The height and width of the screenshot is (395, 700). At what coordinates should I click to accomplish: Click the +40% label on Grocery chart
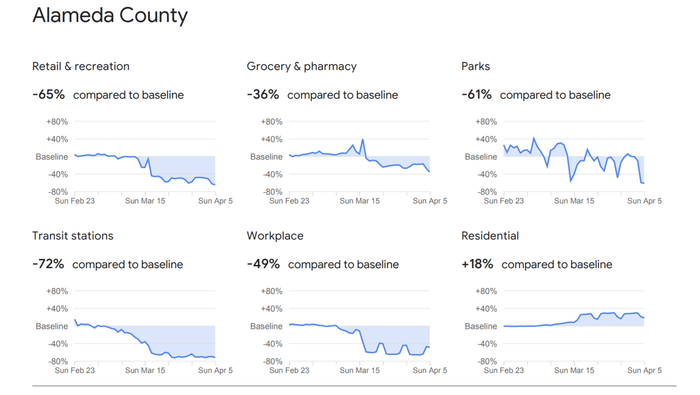coord(271,139)
